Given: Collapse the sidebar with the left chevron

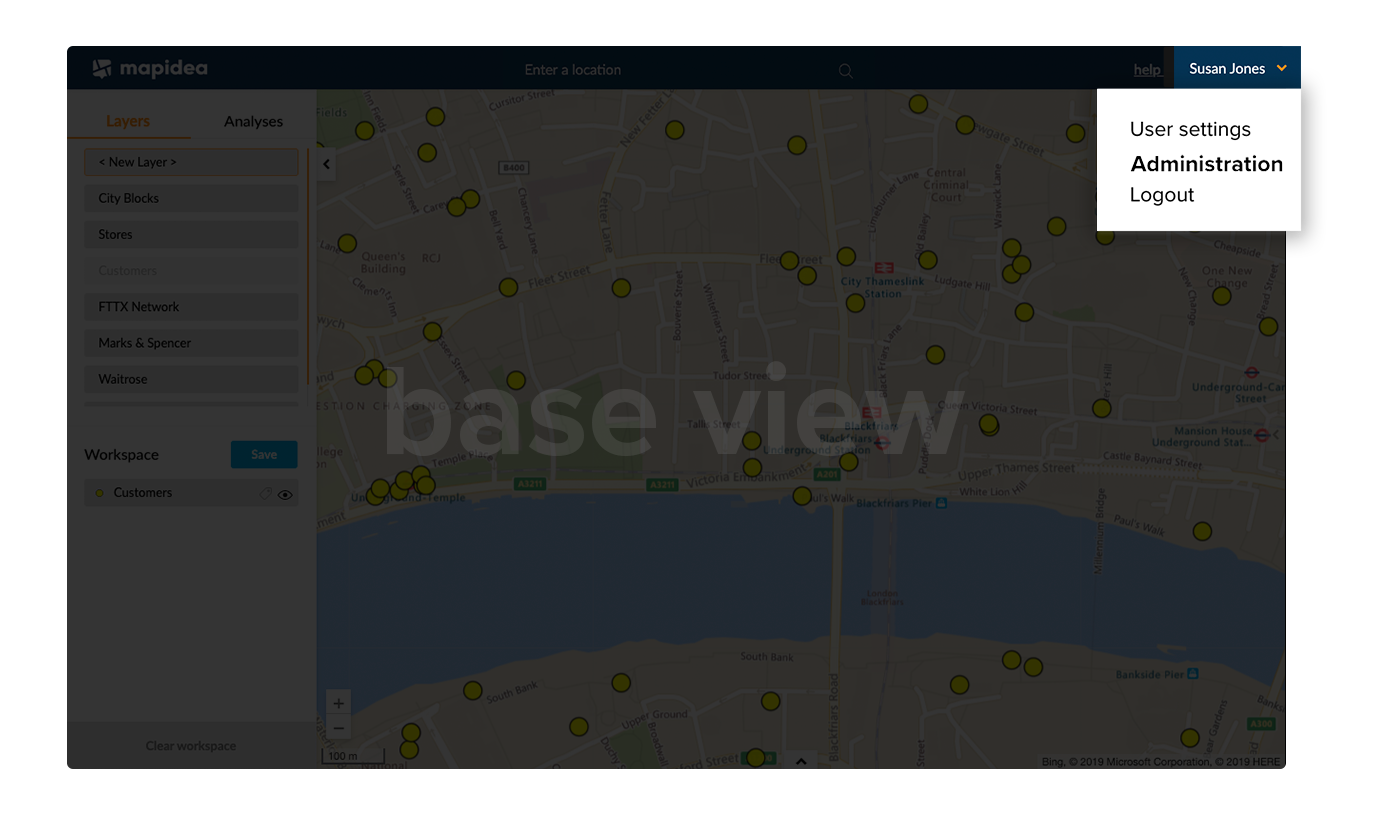Looking at the screenshot, I should [325, 163].
